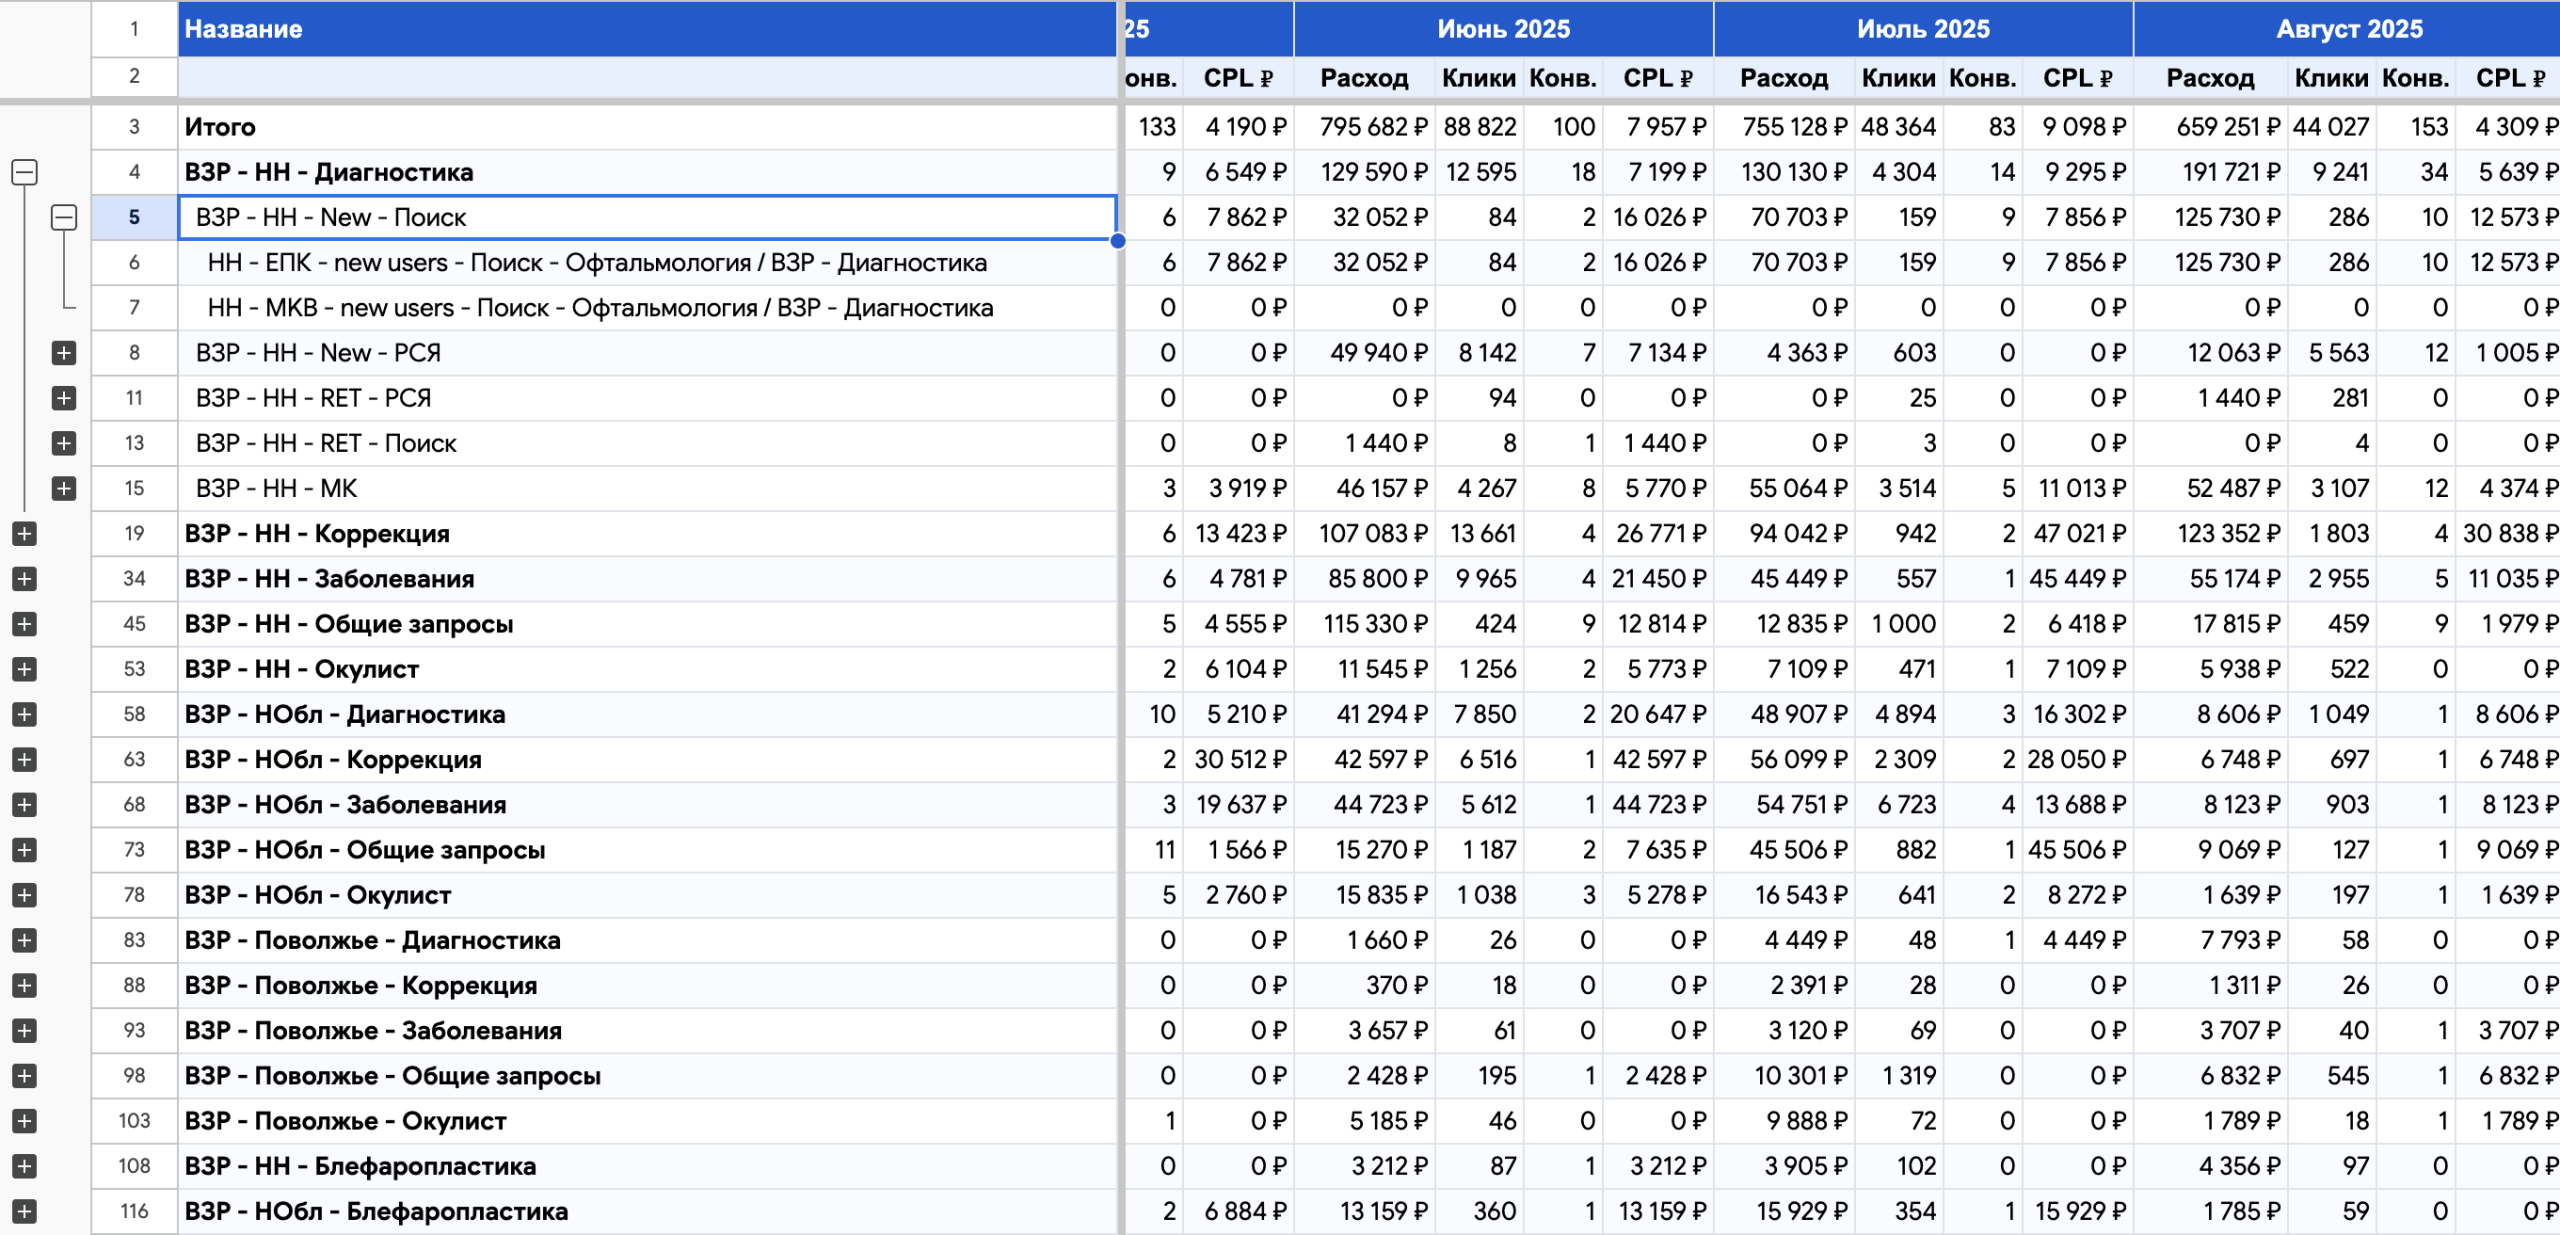Screen dimensions: 2560x1235
Task: Expand the ВЗР - НН - RET - РСЯ group
Action: click(64, 398)
